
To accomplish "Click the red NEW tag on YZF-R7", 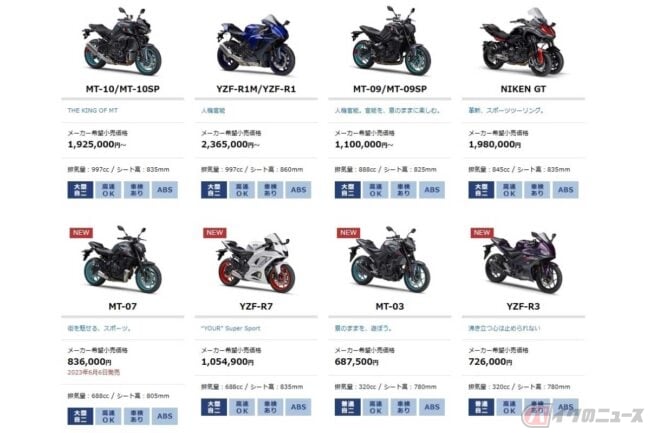I will point(214,232).
